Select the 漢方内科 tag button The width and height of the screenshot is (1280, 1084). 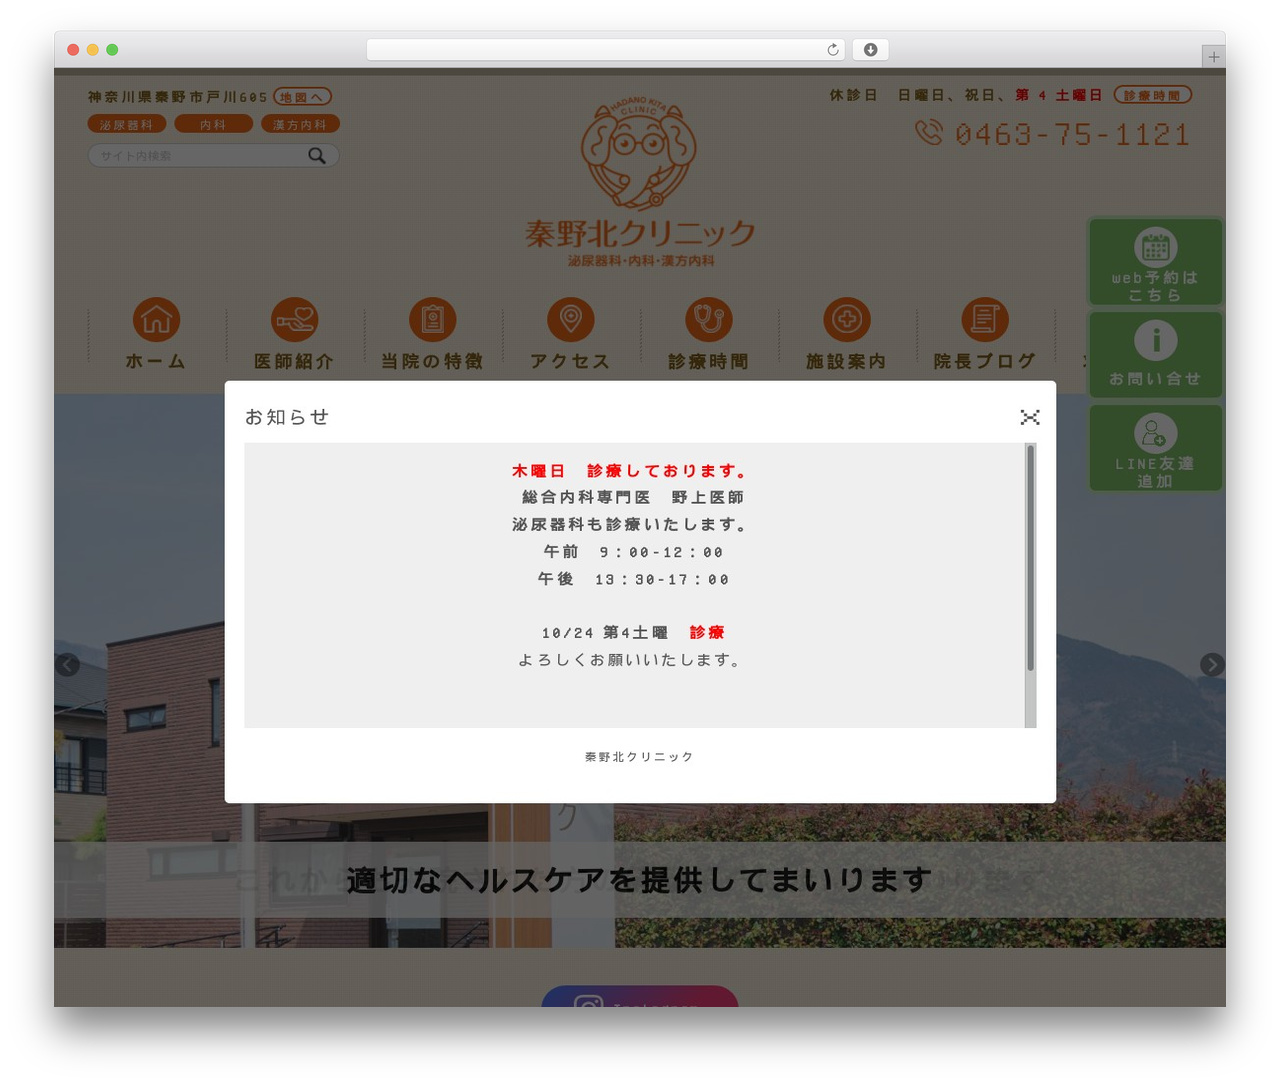(x=300, y=124)
